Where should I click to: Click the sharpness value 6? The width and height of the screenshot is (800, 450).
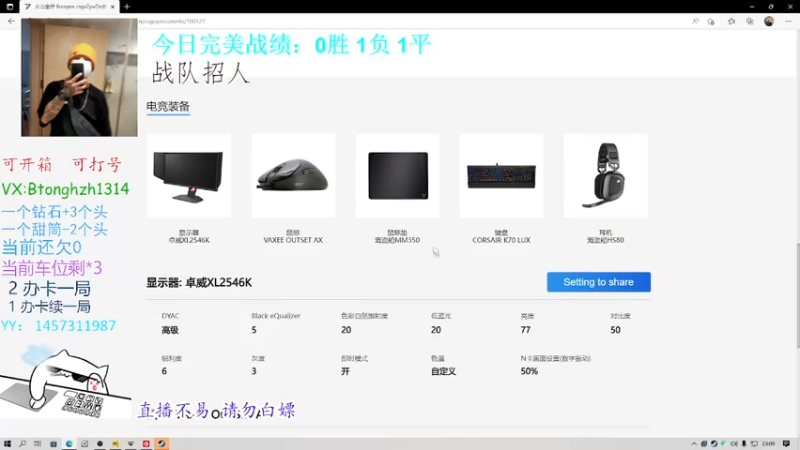(x=164, y=371)
